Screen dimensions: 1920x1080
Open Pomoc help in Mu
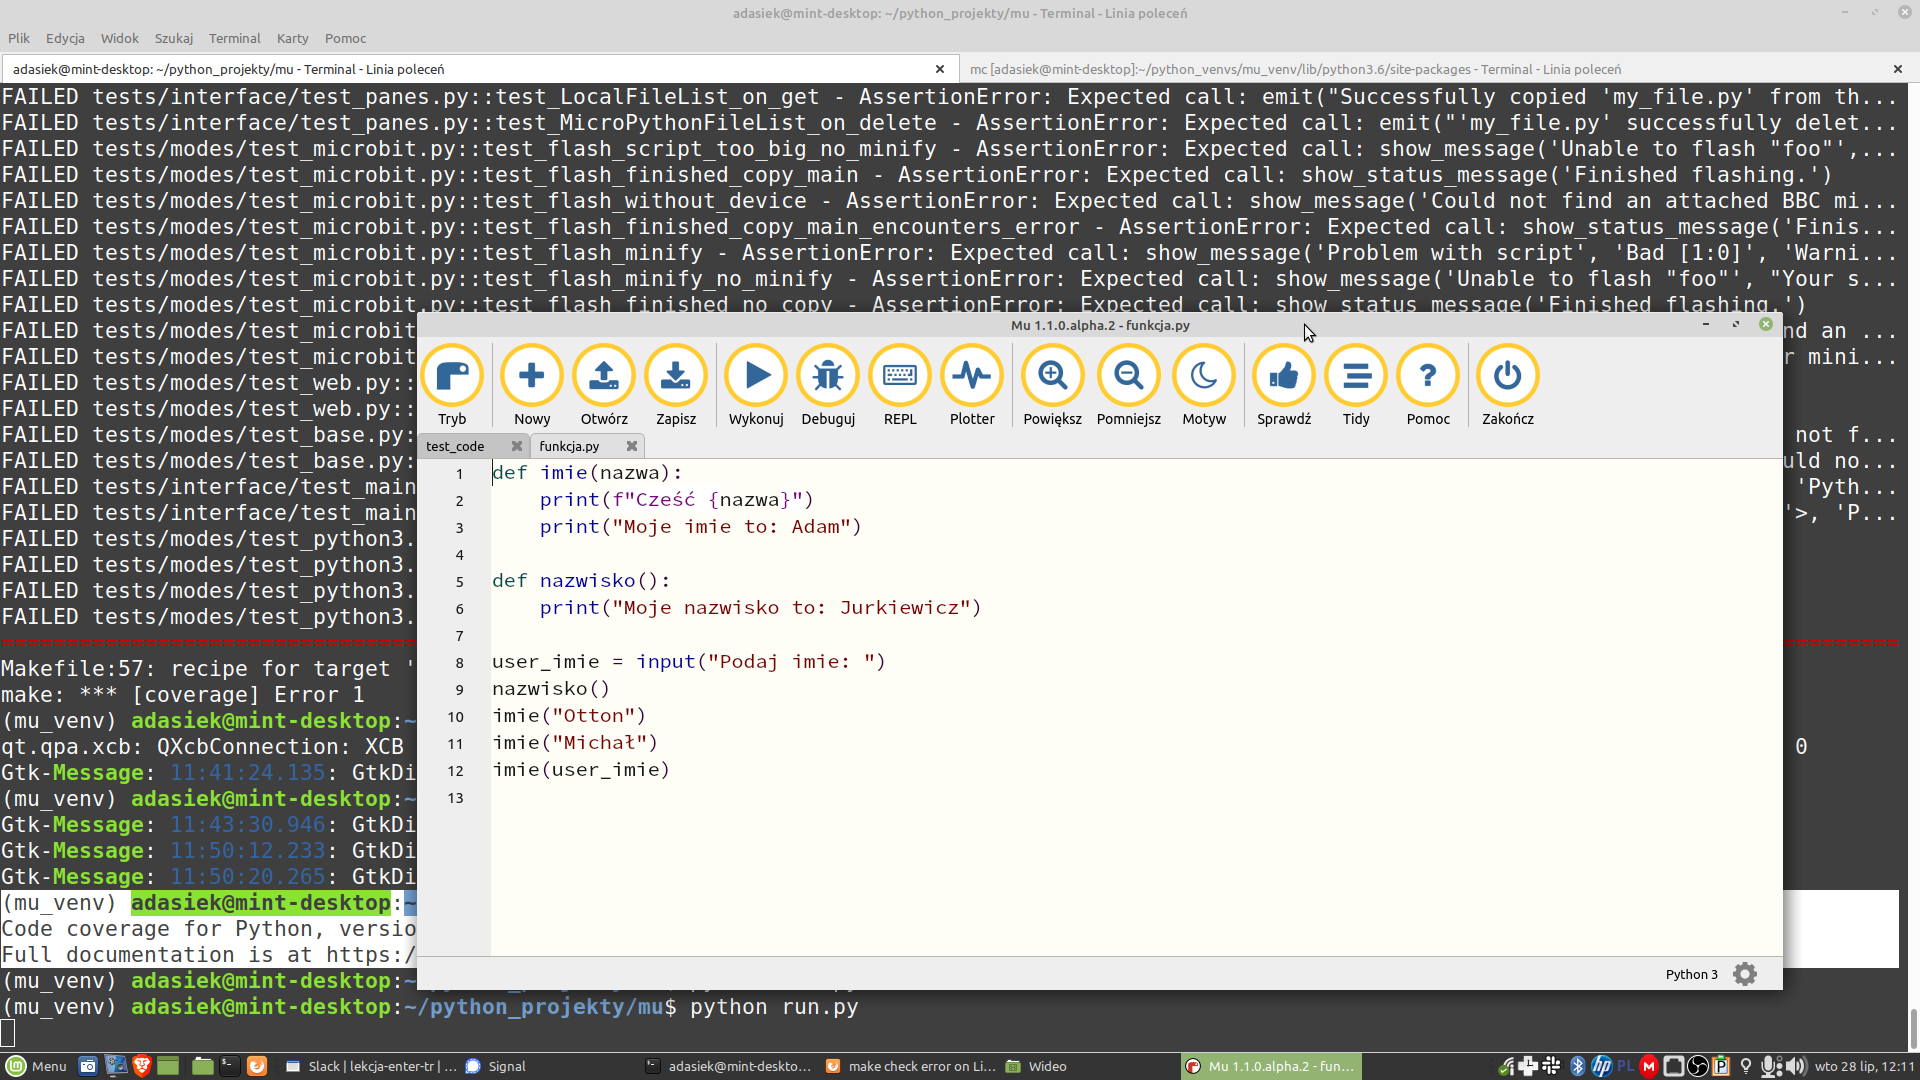(x=1428, y=386)
